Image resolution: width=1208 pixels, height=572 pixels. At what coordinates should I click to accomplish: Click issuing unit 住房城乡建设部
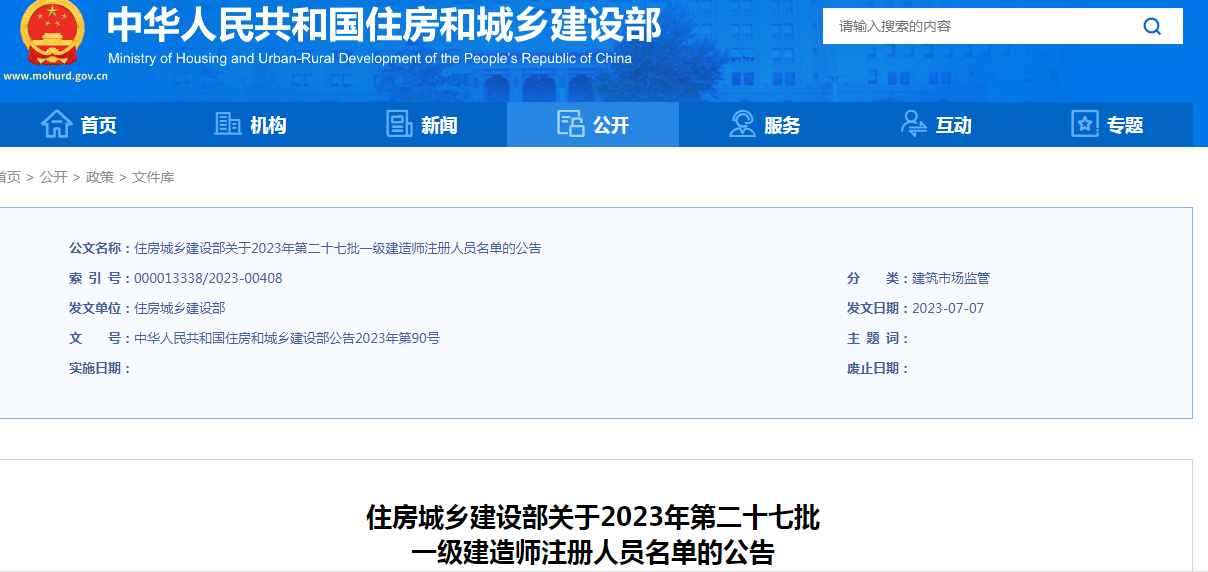click(x=180, y=308)
